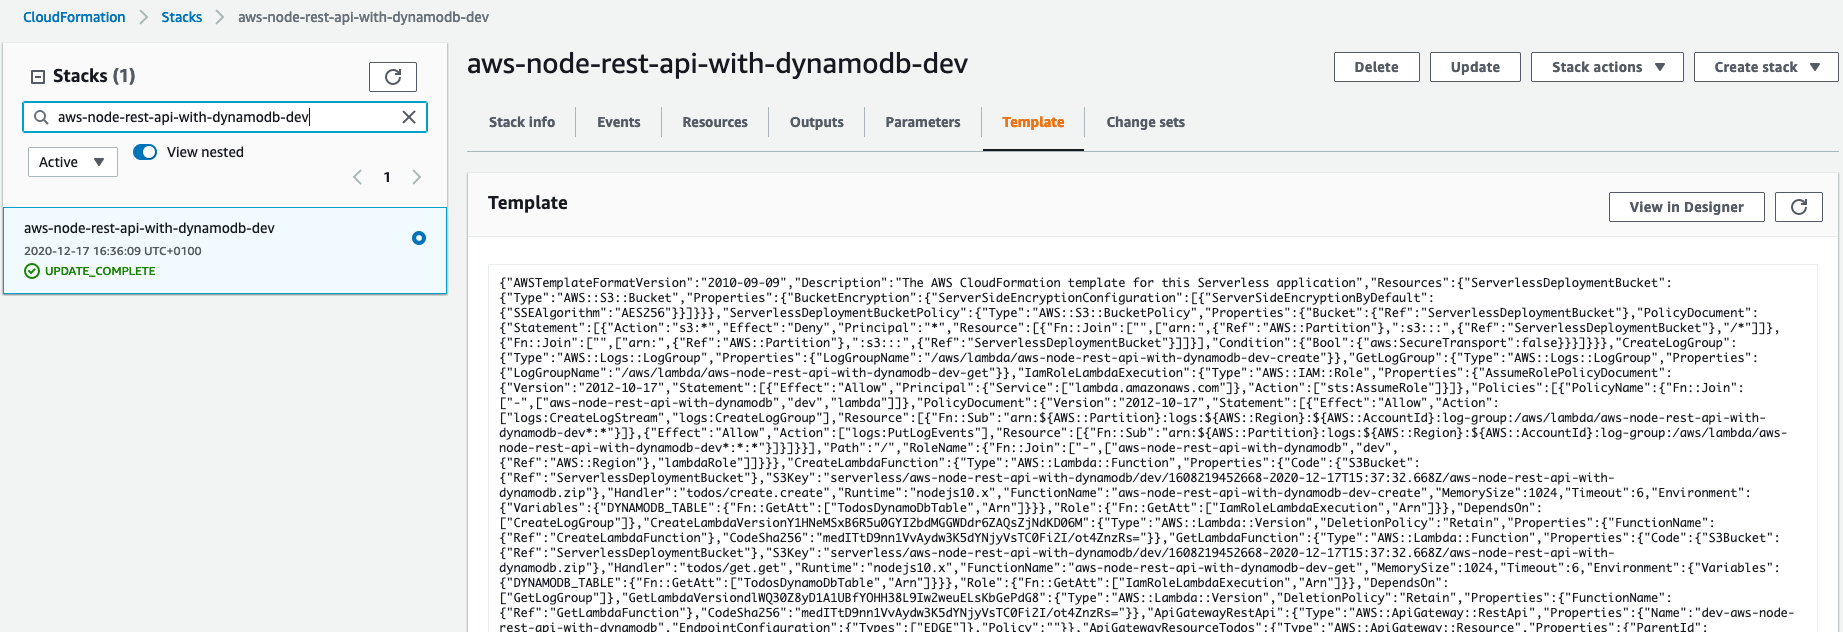Refresh the Stacks list

point(392,77)
